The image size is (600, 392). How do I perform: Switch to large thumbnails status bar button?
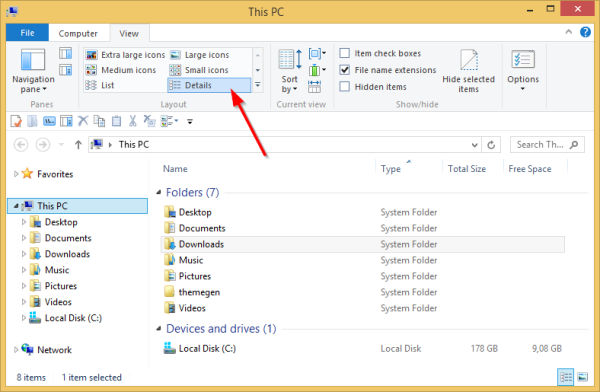(582, 377)
